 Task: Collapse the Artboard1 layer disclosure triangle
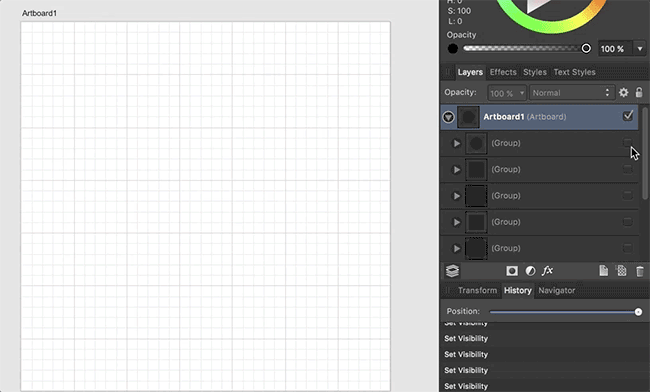pos(448,117)
